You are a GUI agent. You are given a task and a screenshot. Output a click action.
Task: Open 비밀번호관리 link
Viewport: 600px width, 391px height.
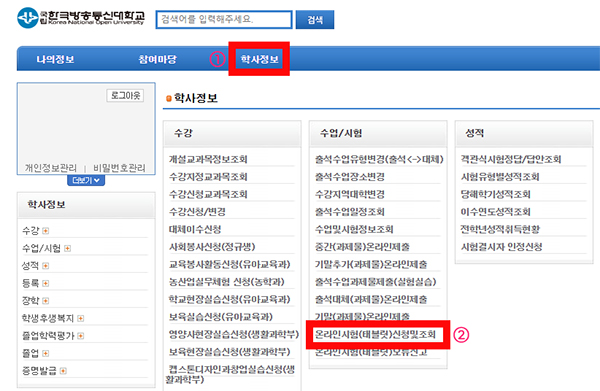[119, 168]
